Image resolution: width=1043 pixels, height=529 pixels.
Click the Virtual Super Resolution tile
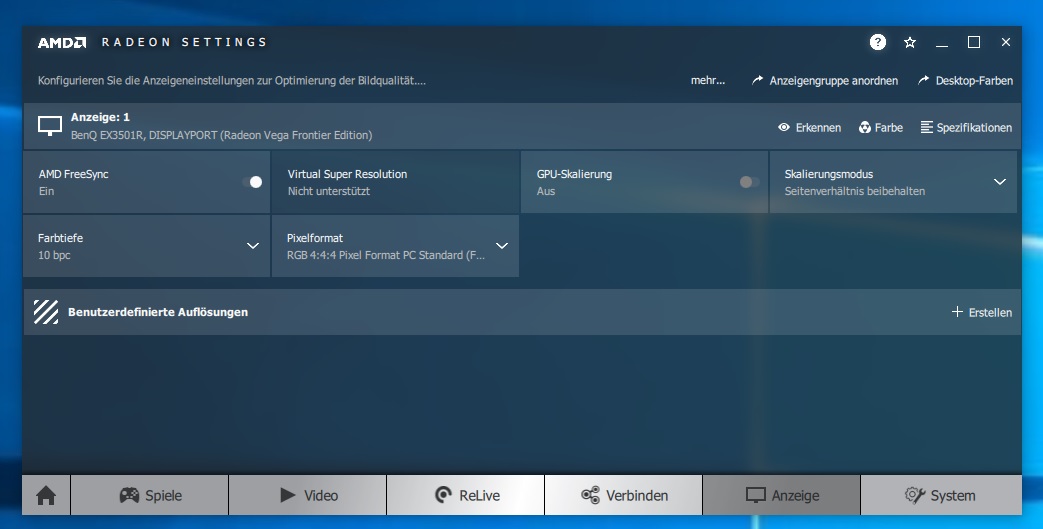[395, 182]
